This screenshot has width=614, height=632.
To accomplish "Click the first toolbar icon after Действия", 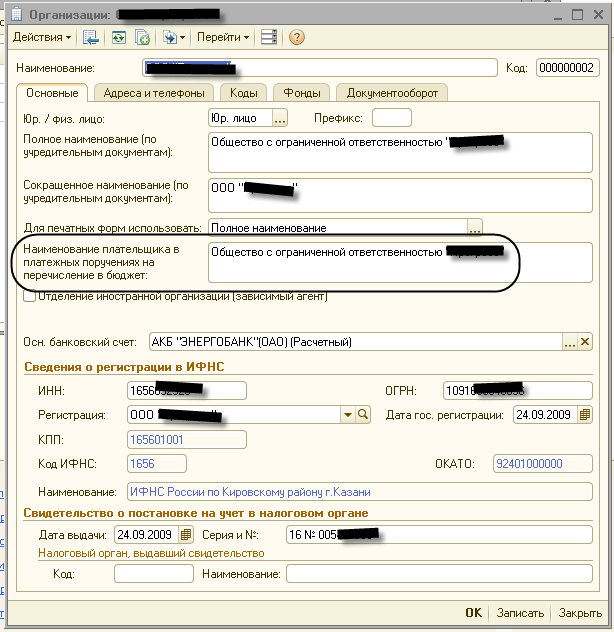I will pyautogui.click(x=91, y=38).
